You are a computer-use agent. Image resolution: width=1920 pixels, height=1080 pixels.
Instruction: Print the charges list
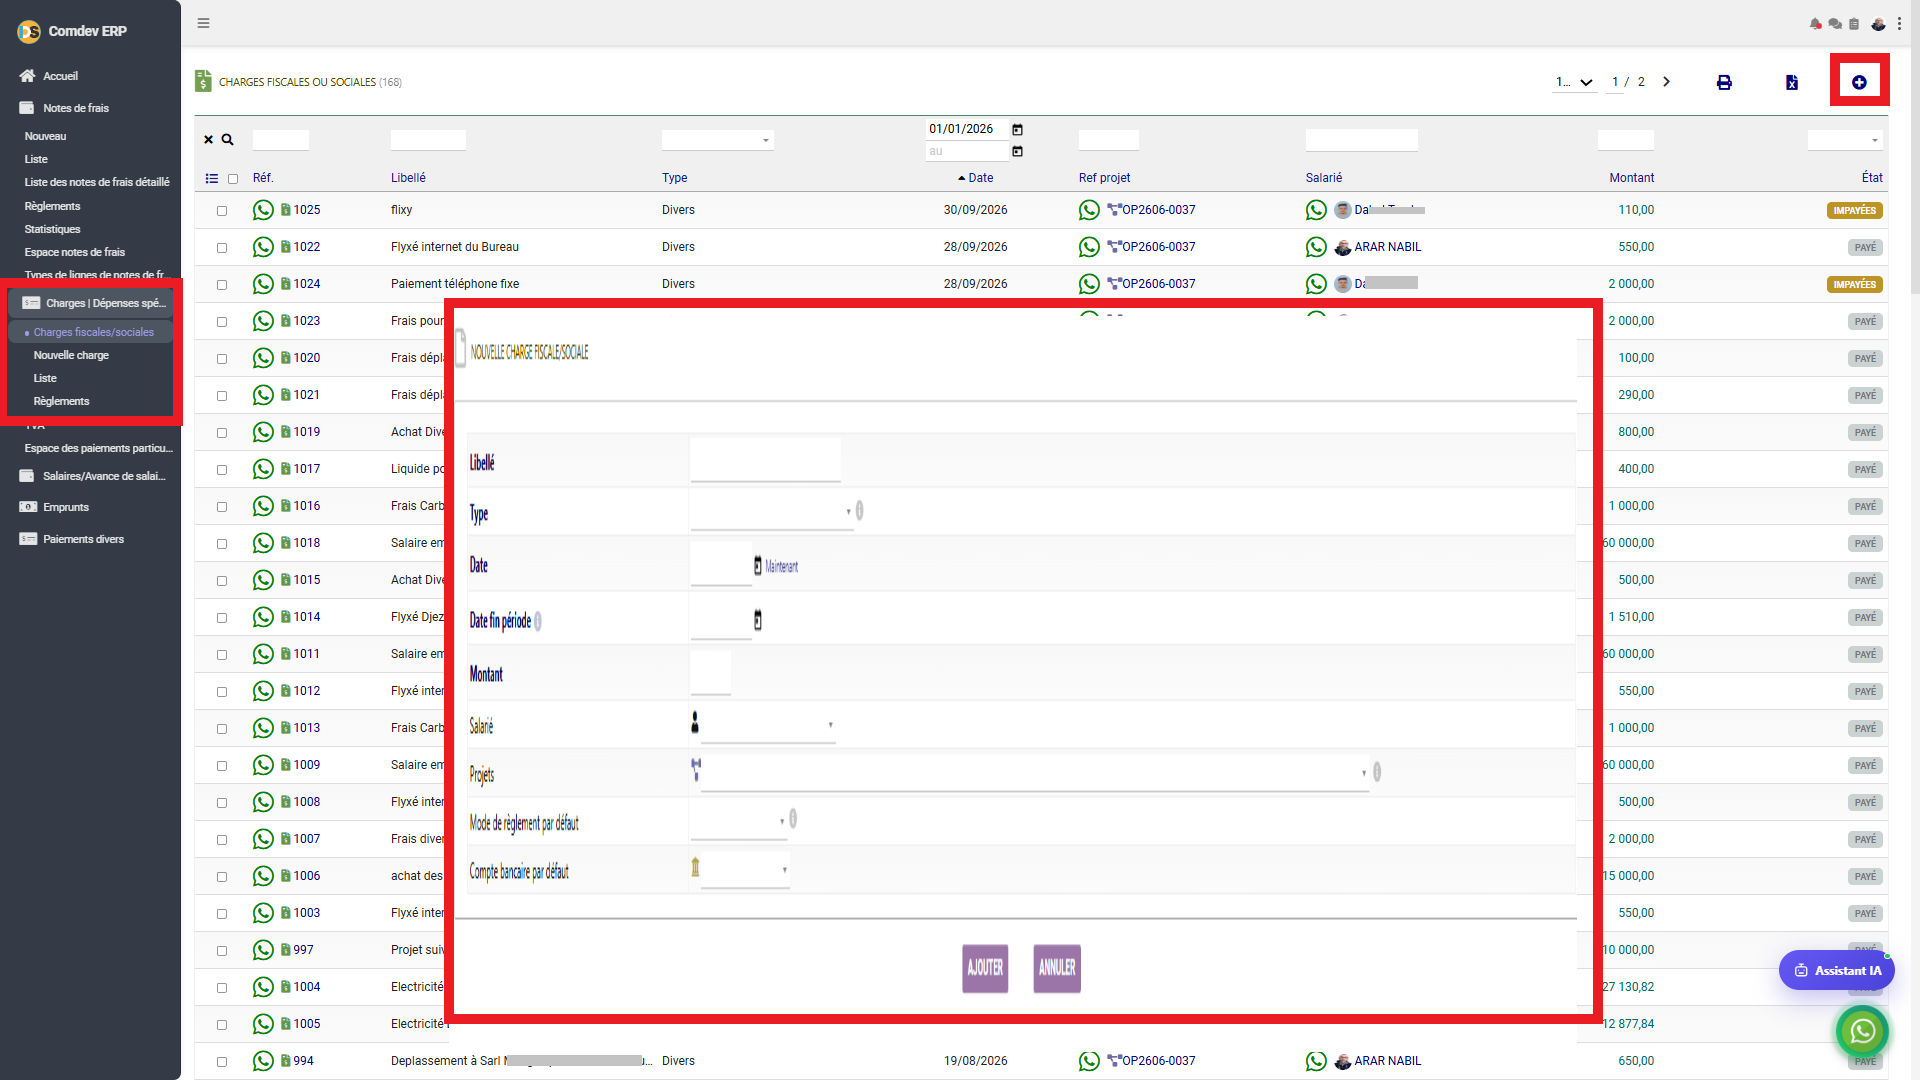[1724, 82]
